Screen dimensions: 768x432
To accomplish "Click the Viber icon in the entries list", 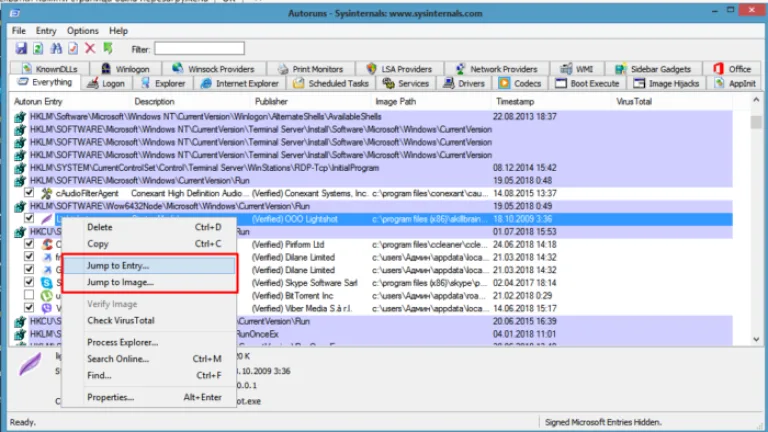I will pyautogui.click(x=47, y=308).
